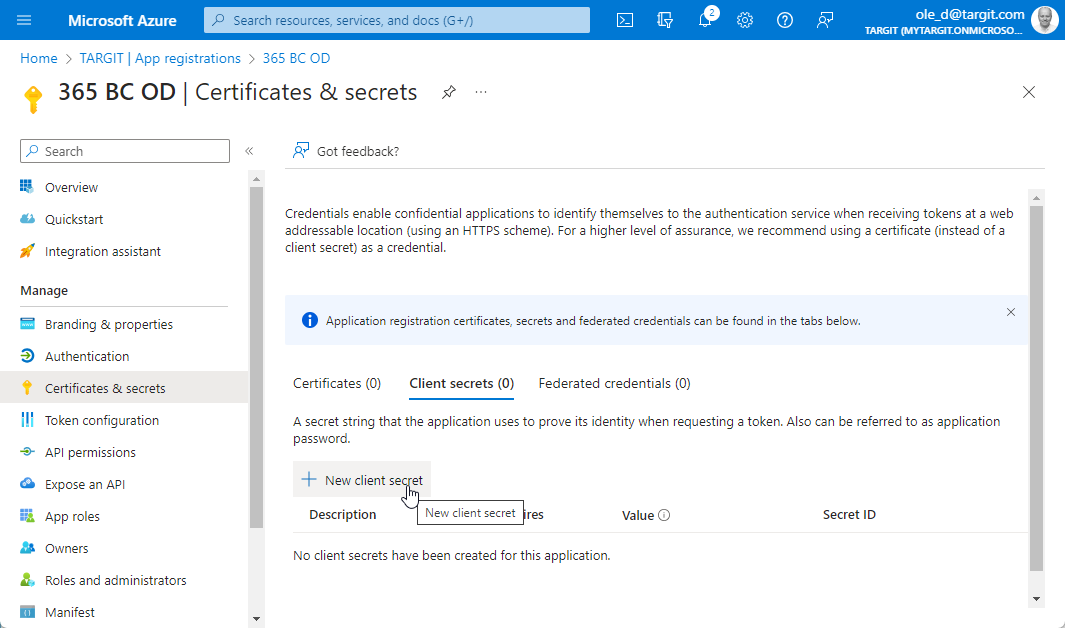Viewport: 1065px width, 628px height.
Task: Collapse the left navigation menu
Action: (249, 151)
